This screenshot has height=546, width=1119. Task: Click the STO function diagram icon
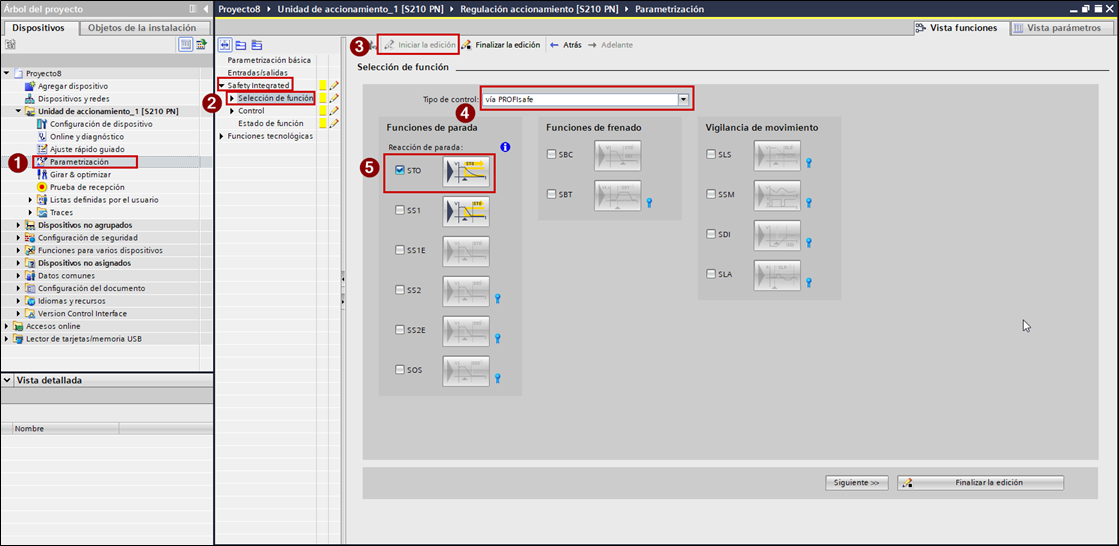pyautogui.click(x=466, y=172)
